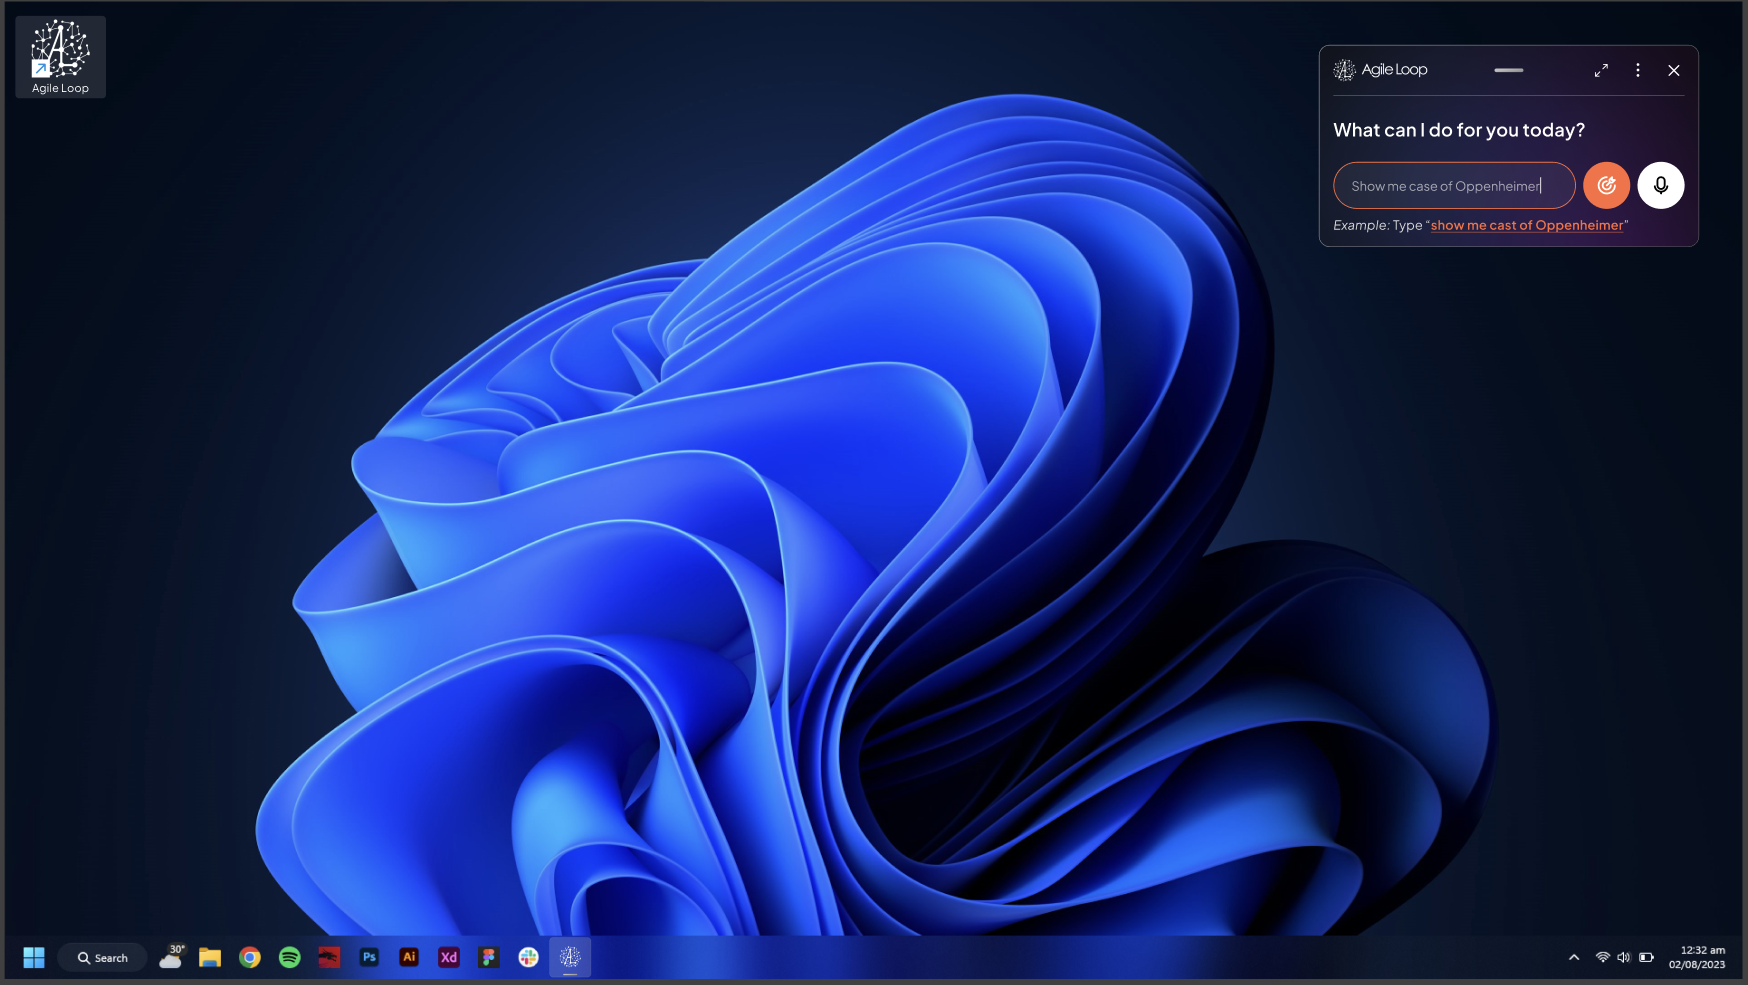The image size is (1748, 985).
Task: Click the "show me cast of Oppenheimer" example link
Action: click(1526, 226)
